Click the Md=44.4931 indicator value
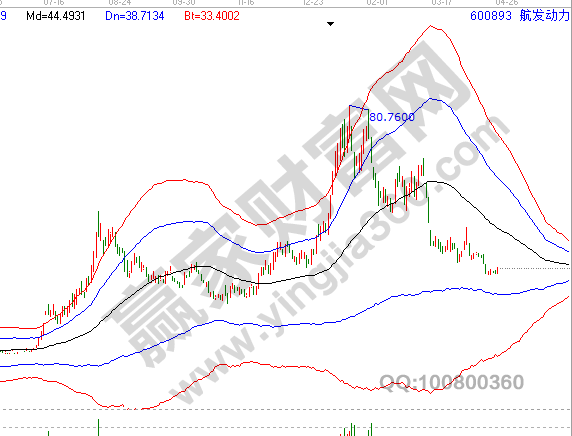The height and width of the screenshot is (436, 572). [x=55, y=16]
